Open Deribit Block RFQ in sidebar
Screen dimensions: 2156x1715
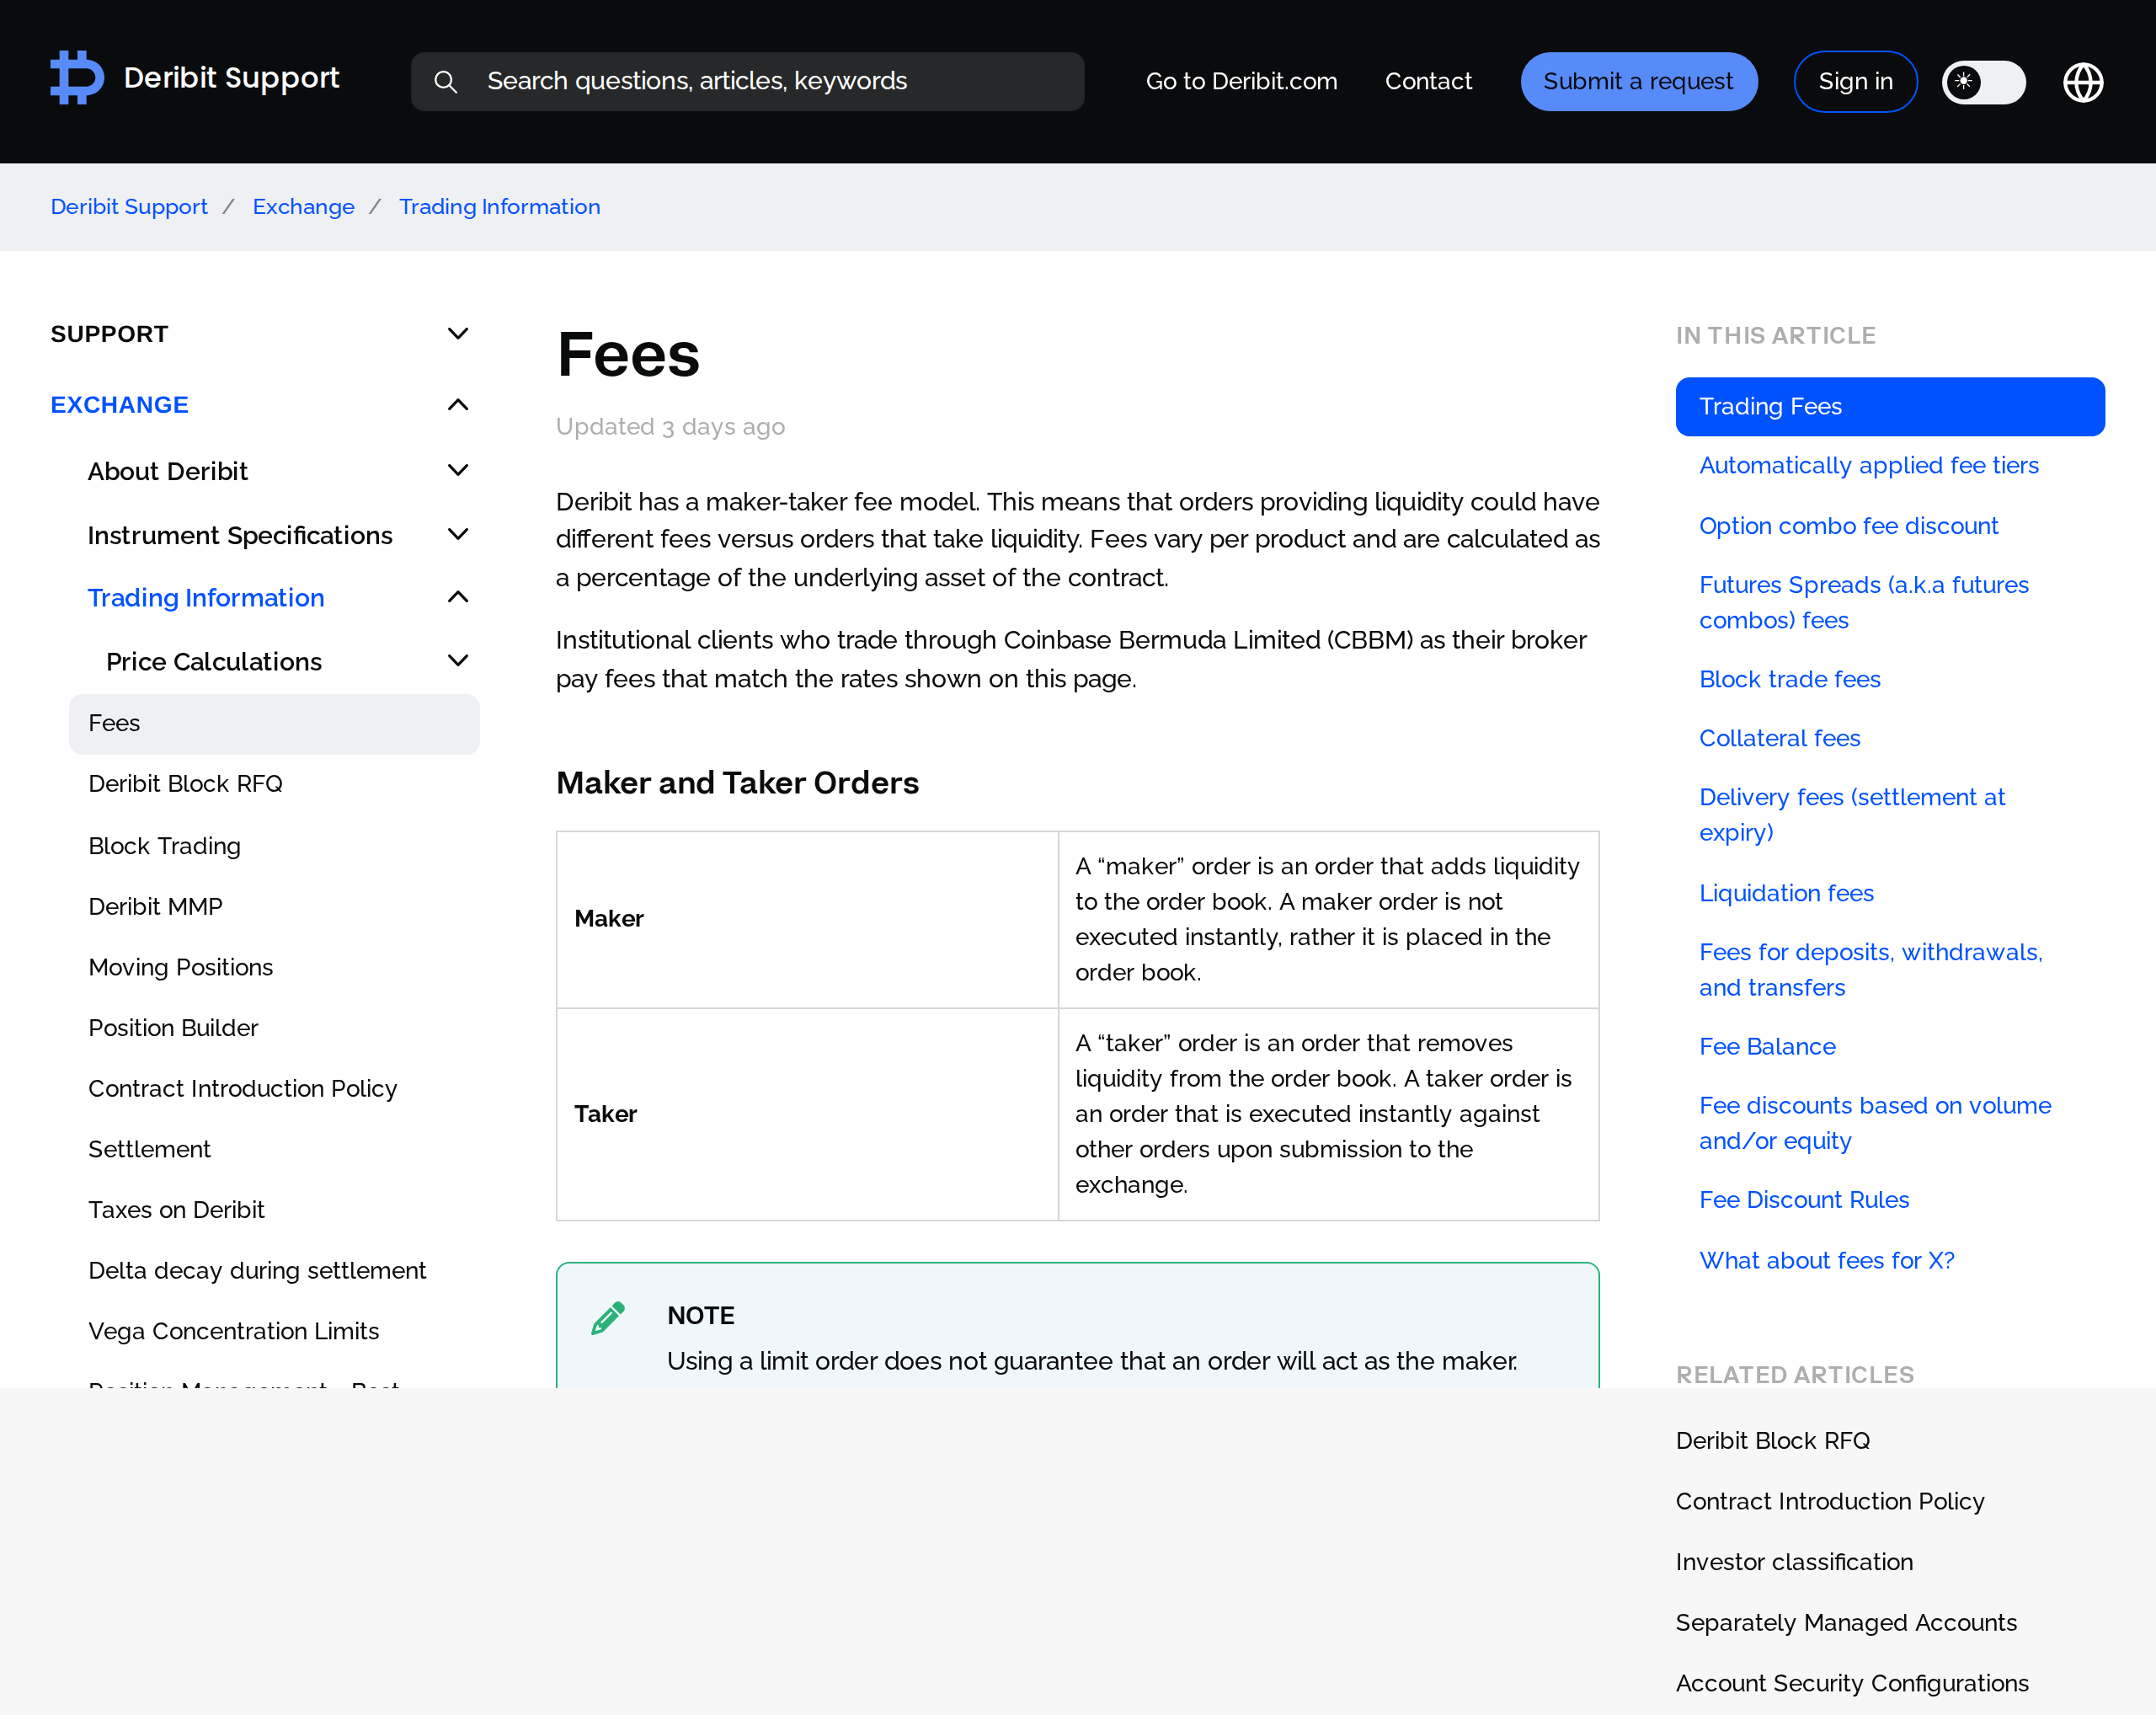[x=185, y=784]
